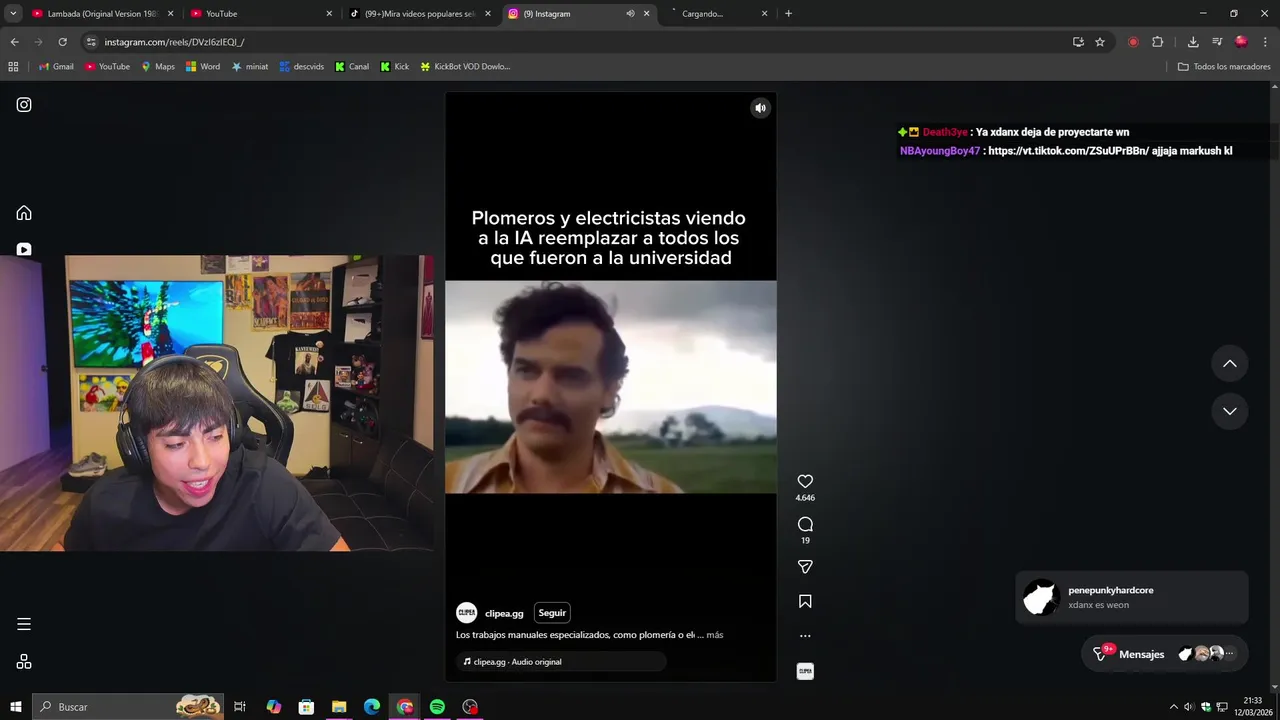Go to Instagram Home in sidebar

tap(24, 213)
